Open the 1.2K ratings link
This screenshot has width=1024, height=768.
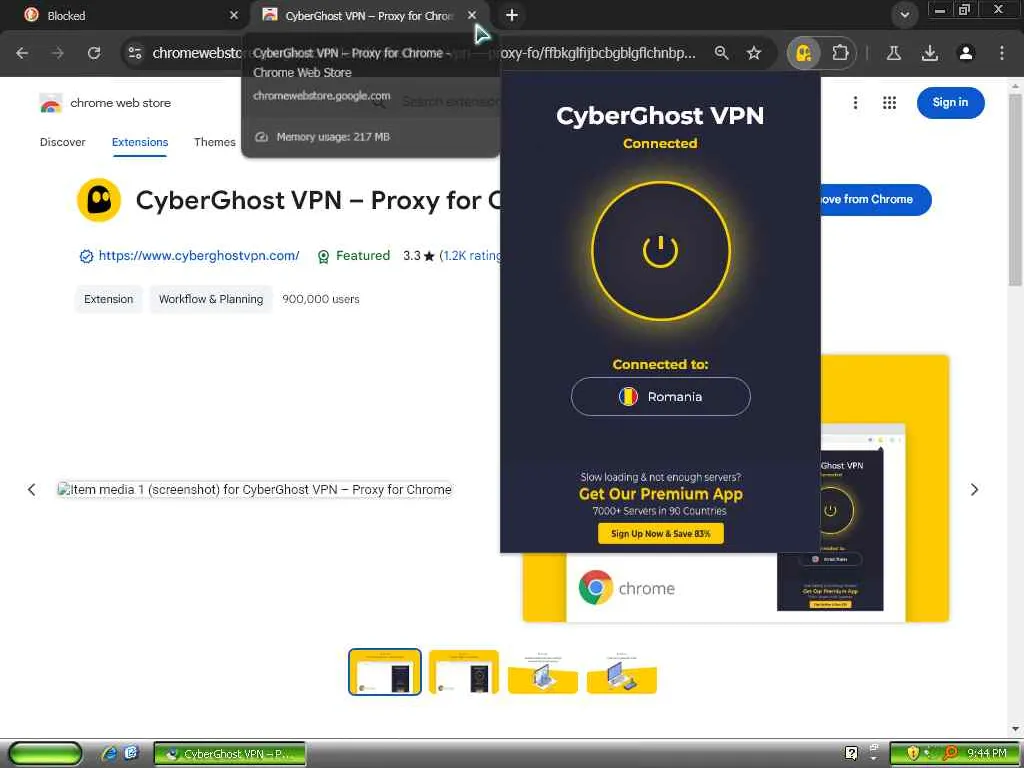(x=470, y=255)
